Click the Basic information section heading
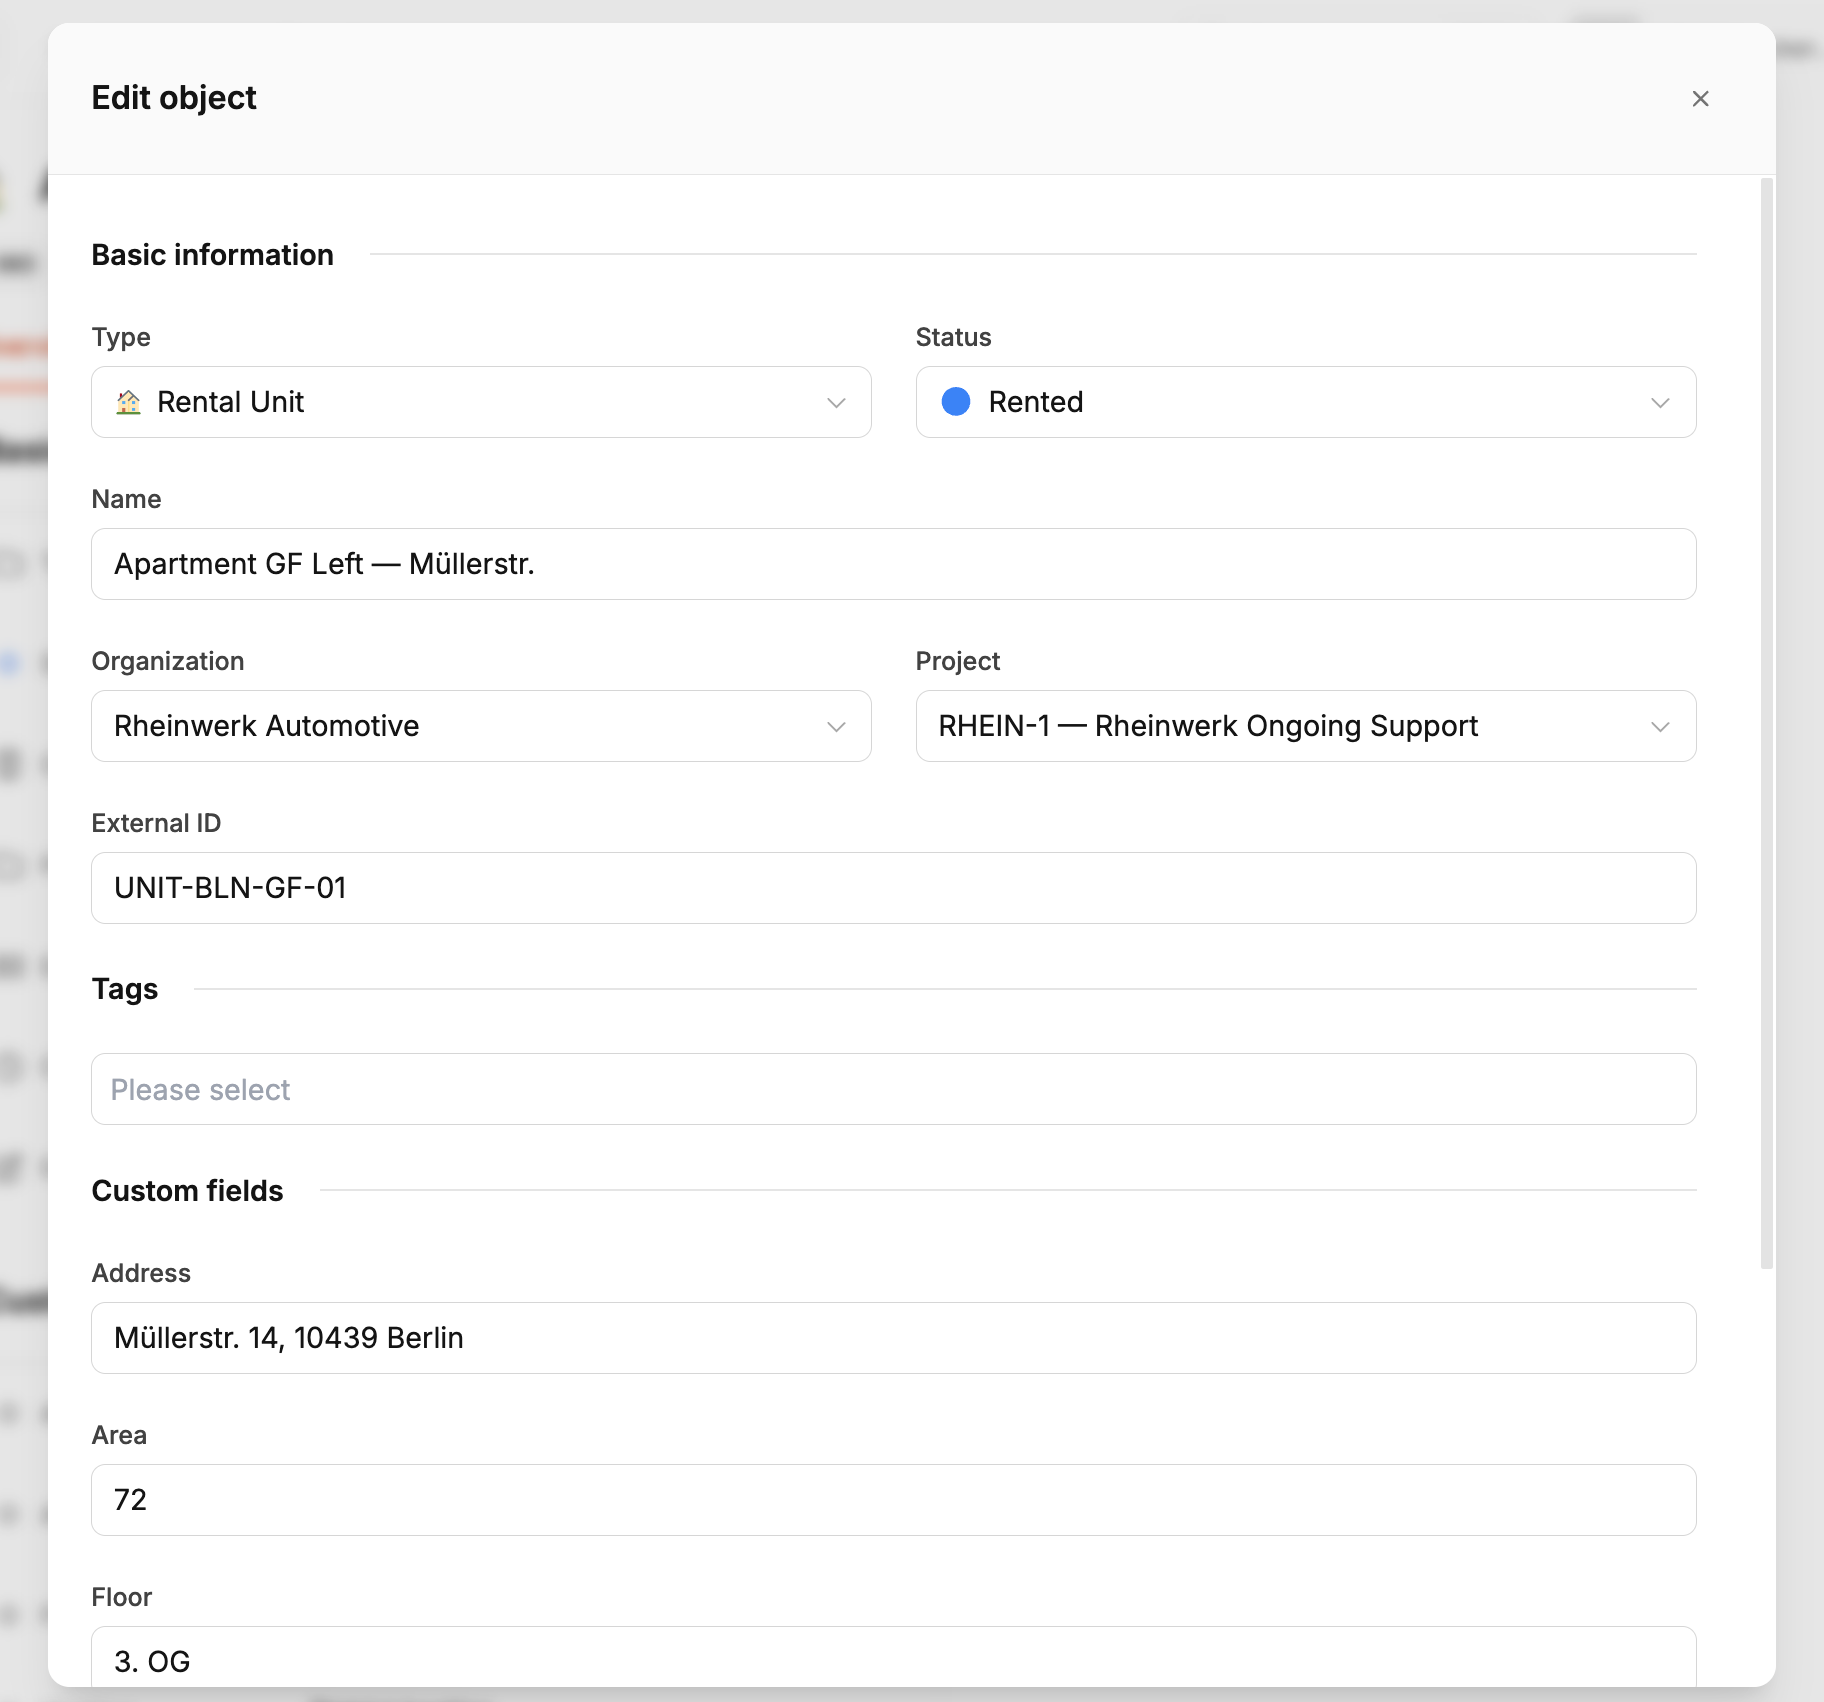 (x=212, y=255)
